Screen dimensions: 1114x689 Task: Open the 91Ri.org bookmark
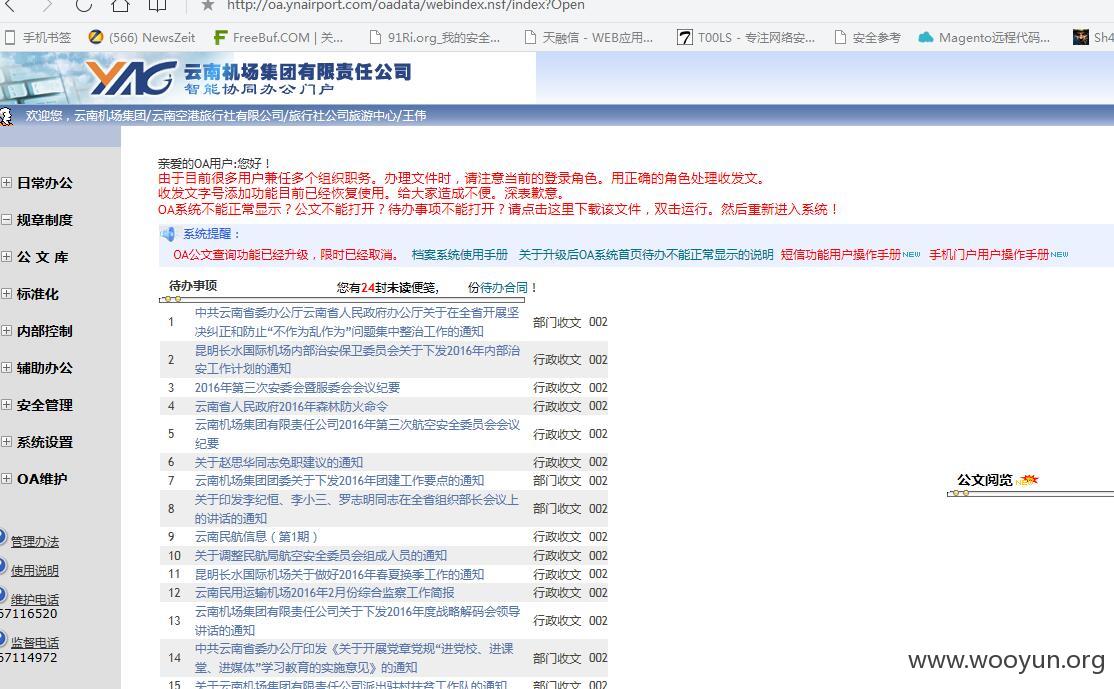click(x=435, y=38)
